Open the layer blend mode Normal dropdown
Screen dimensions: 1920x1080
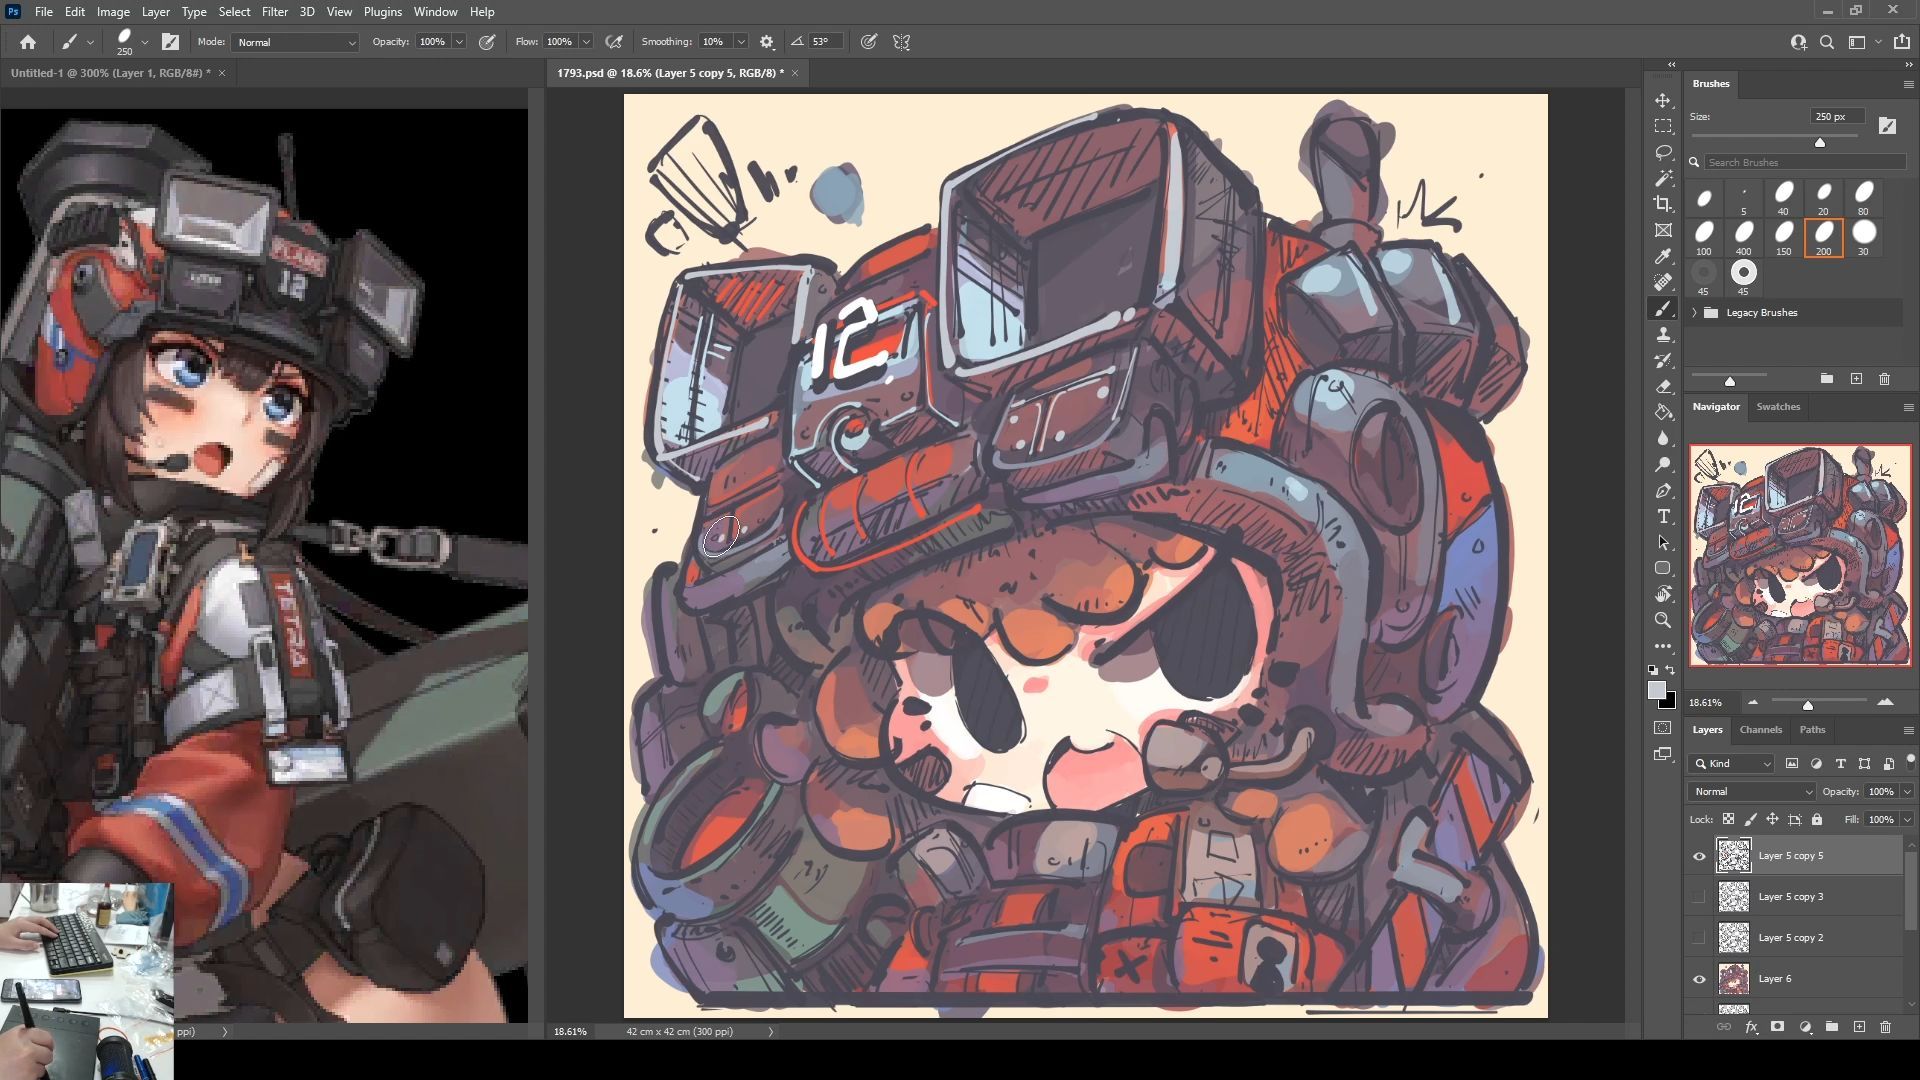click(x=1752, y=791)
